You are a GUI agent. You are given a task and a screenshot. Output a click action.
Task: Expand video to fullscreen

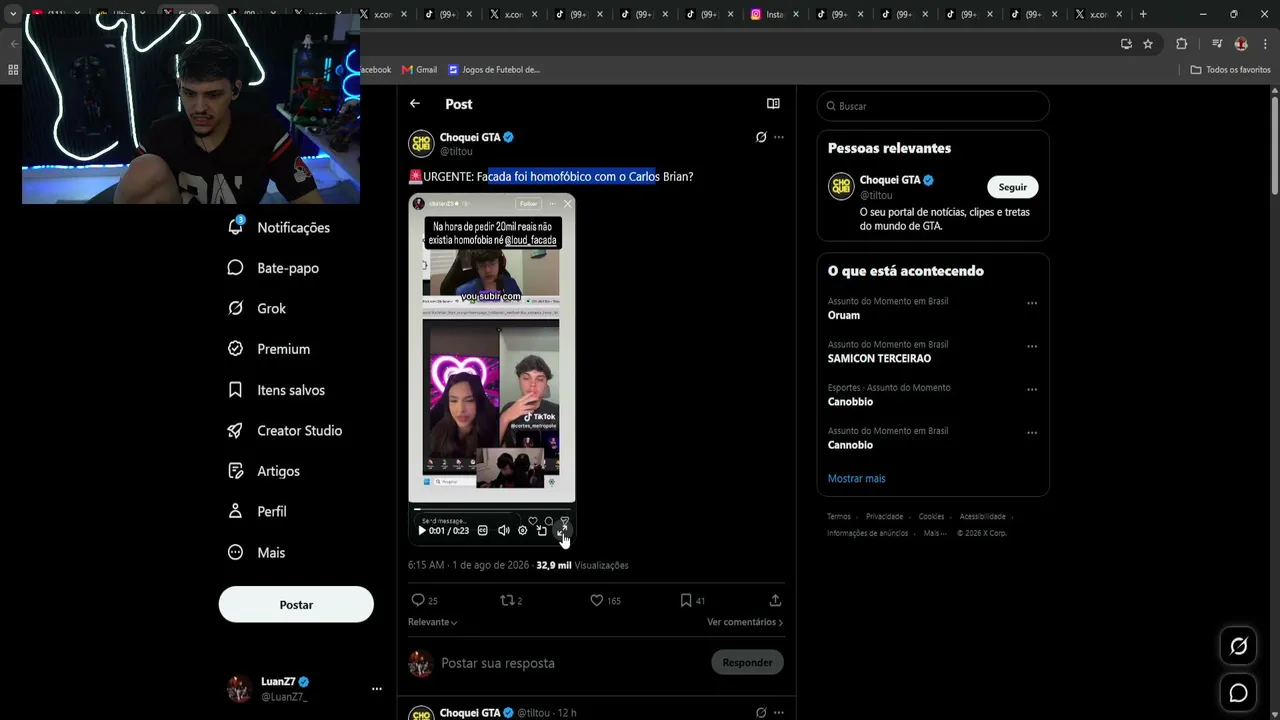coord(562,531)
